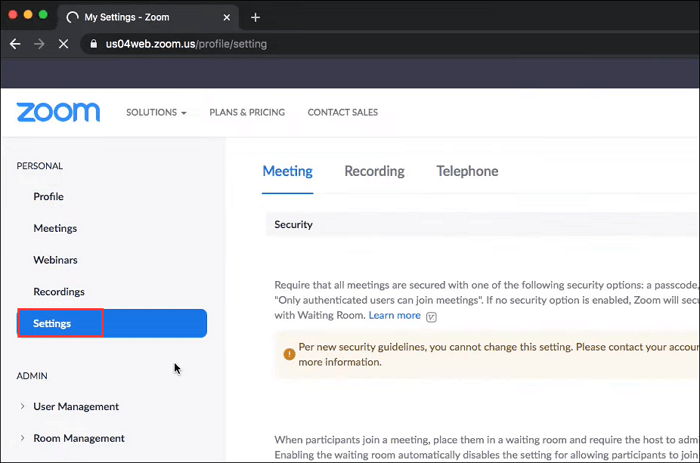This screenshot has width=700, height=463.
Task: Follow the Learn more link
Action: 394,315
